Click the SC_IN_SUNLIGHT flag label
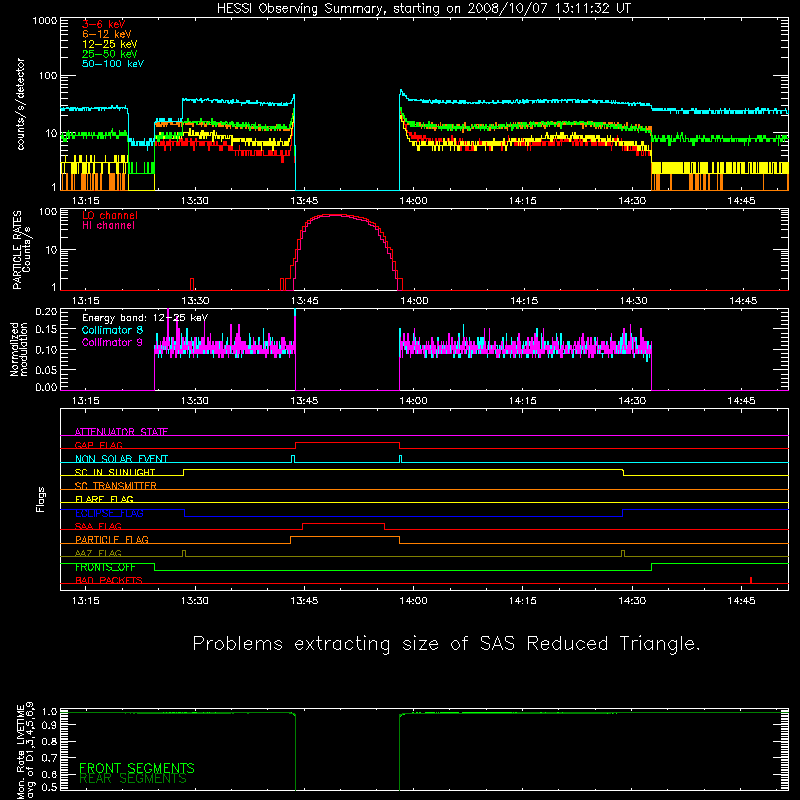 [115, 472]
